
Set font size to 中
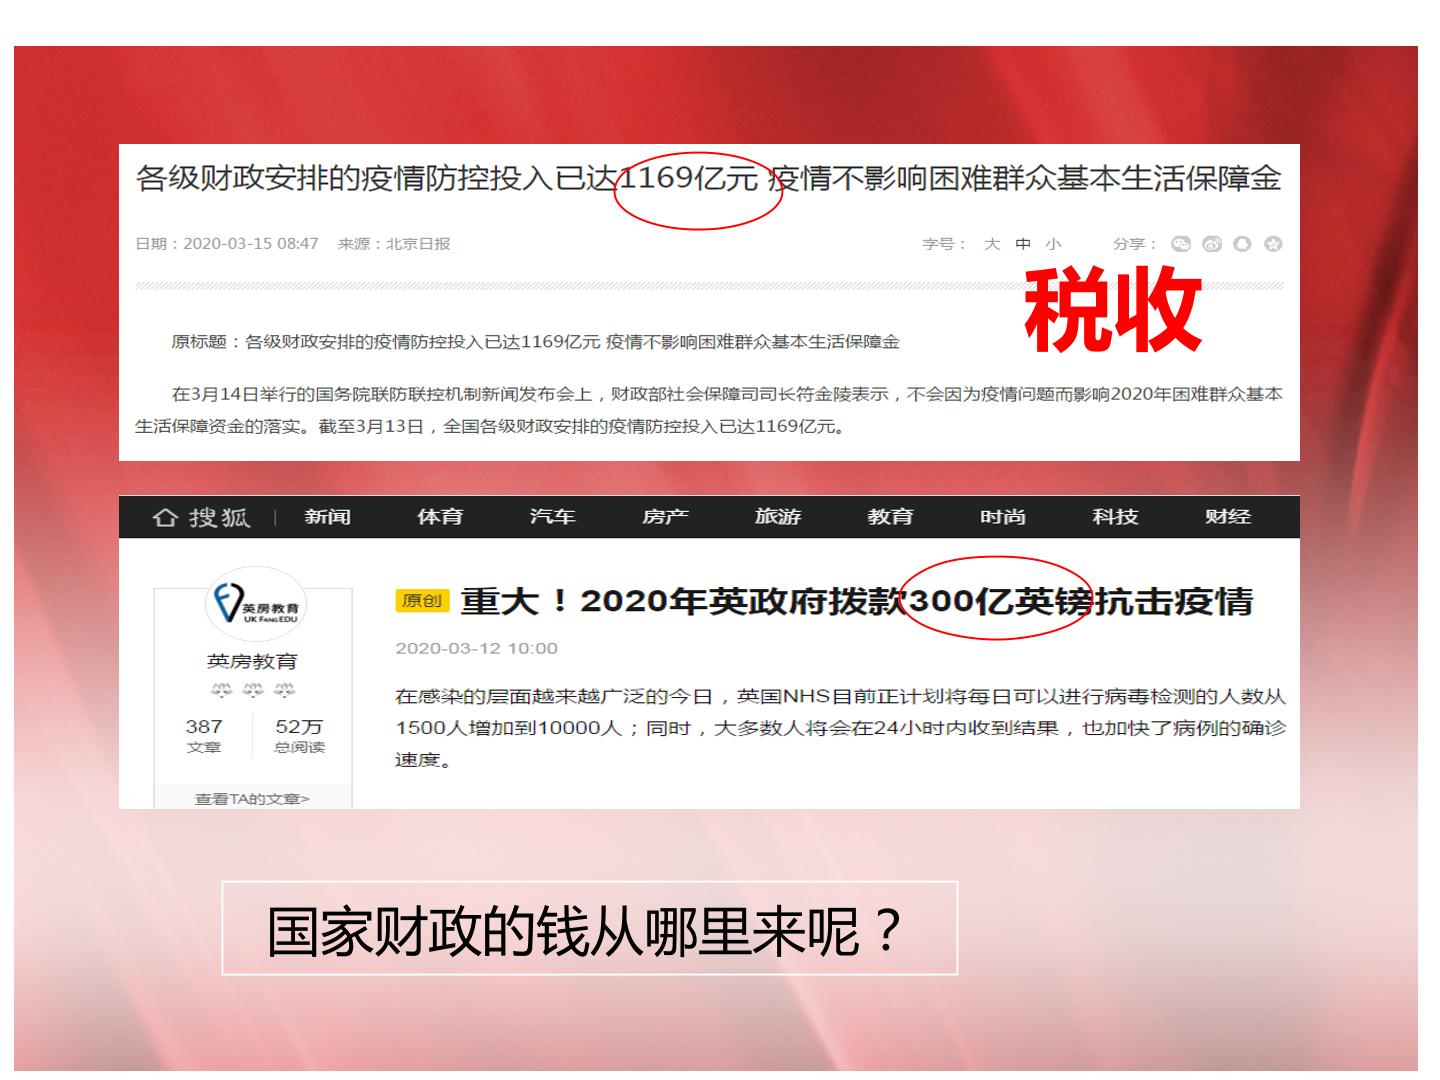1023,244
